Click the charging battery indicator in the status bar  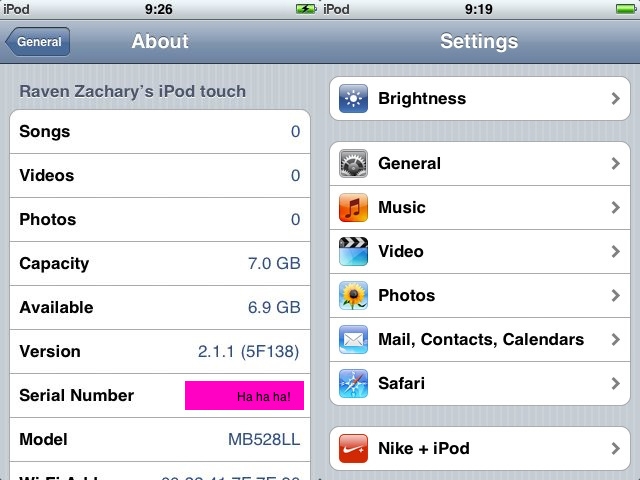click(x=306, y=9)
